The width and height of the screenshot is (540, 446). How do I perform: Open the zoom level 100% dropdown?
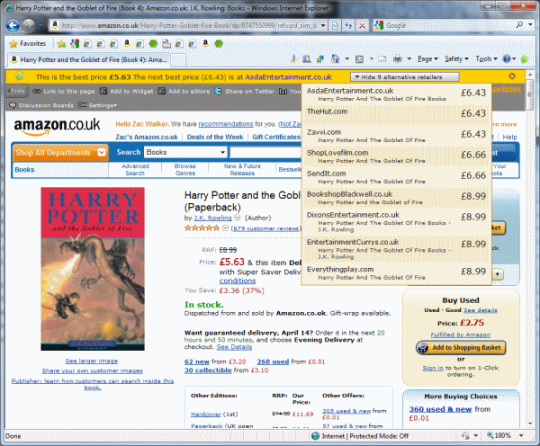(x=521, y=436)
